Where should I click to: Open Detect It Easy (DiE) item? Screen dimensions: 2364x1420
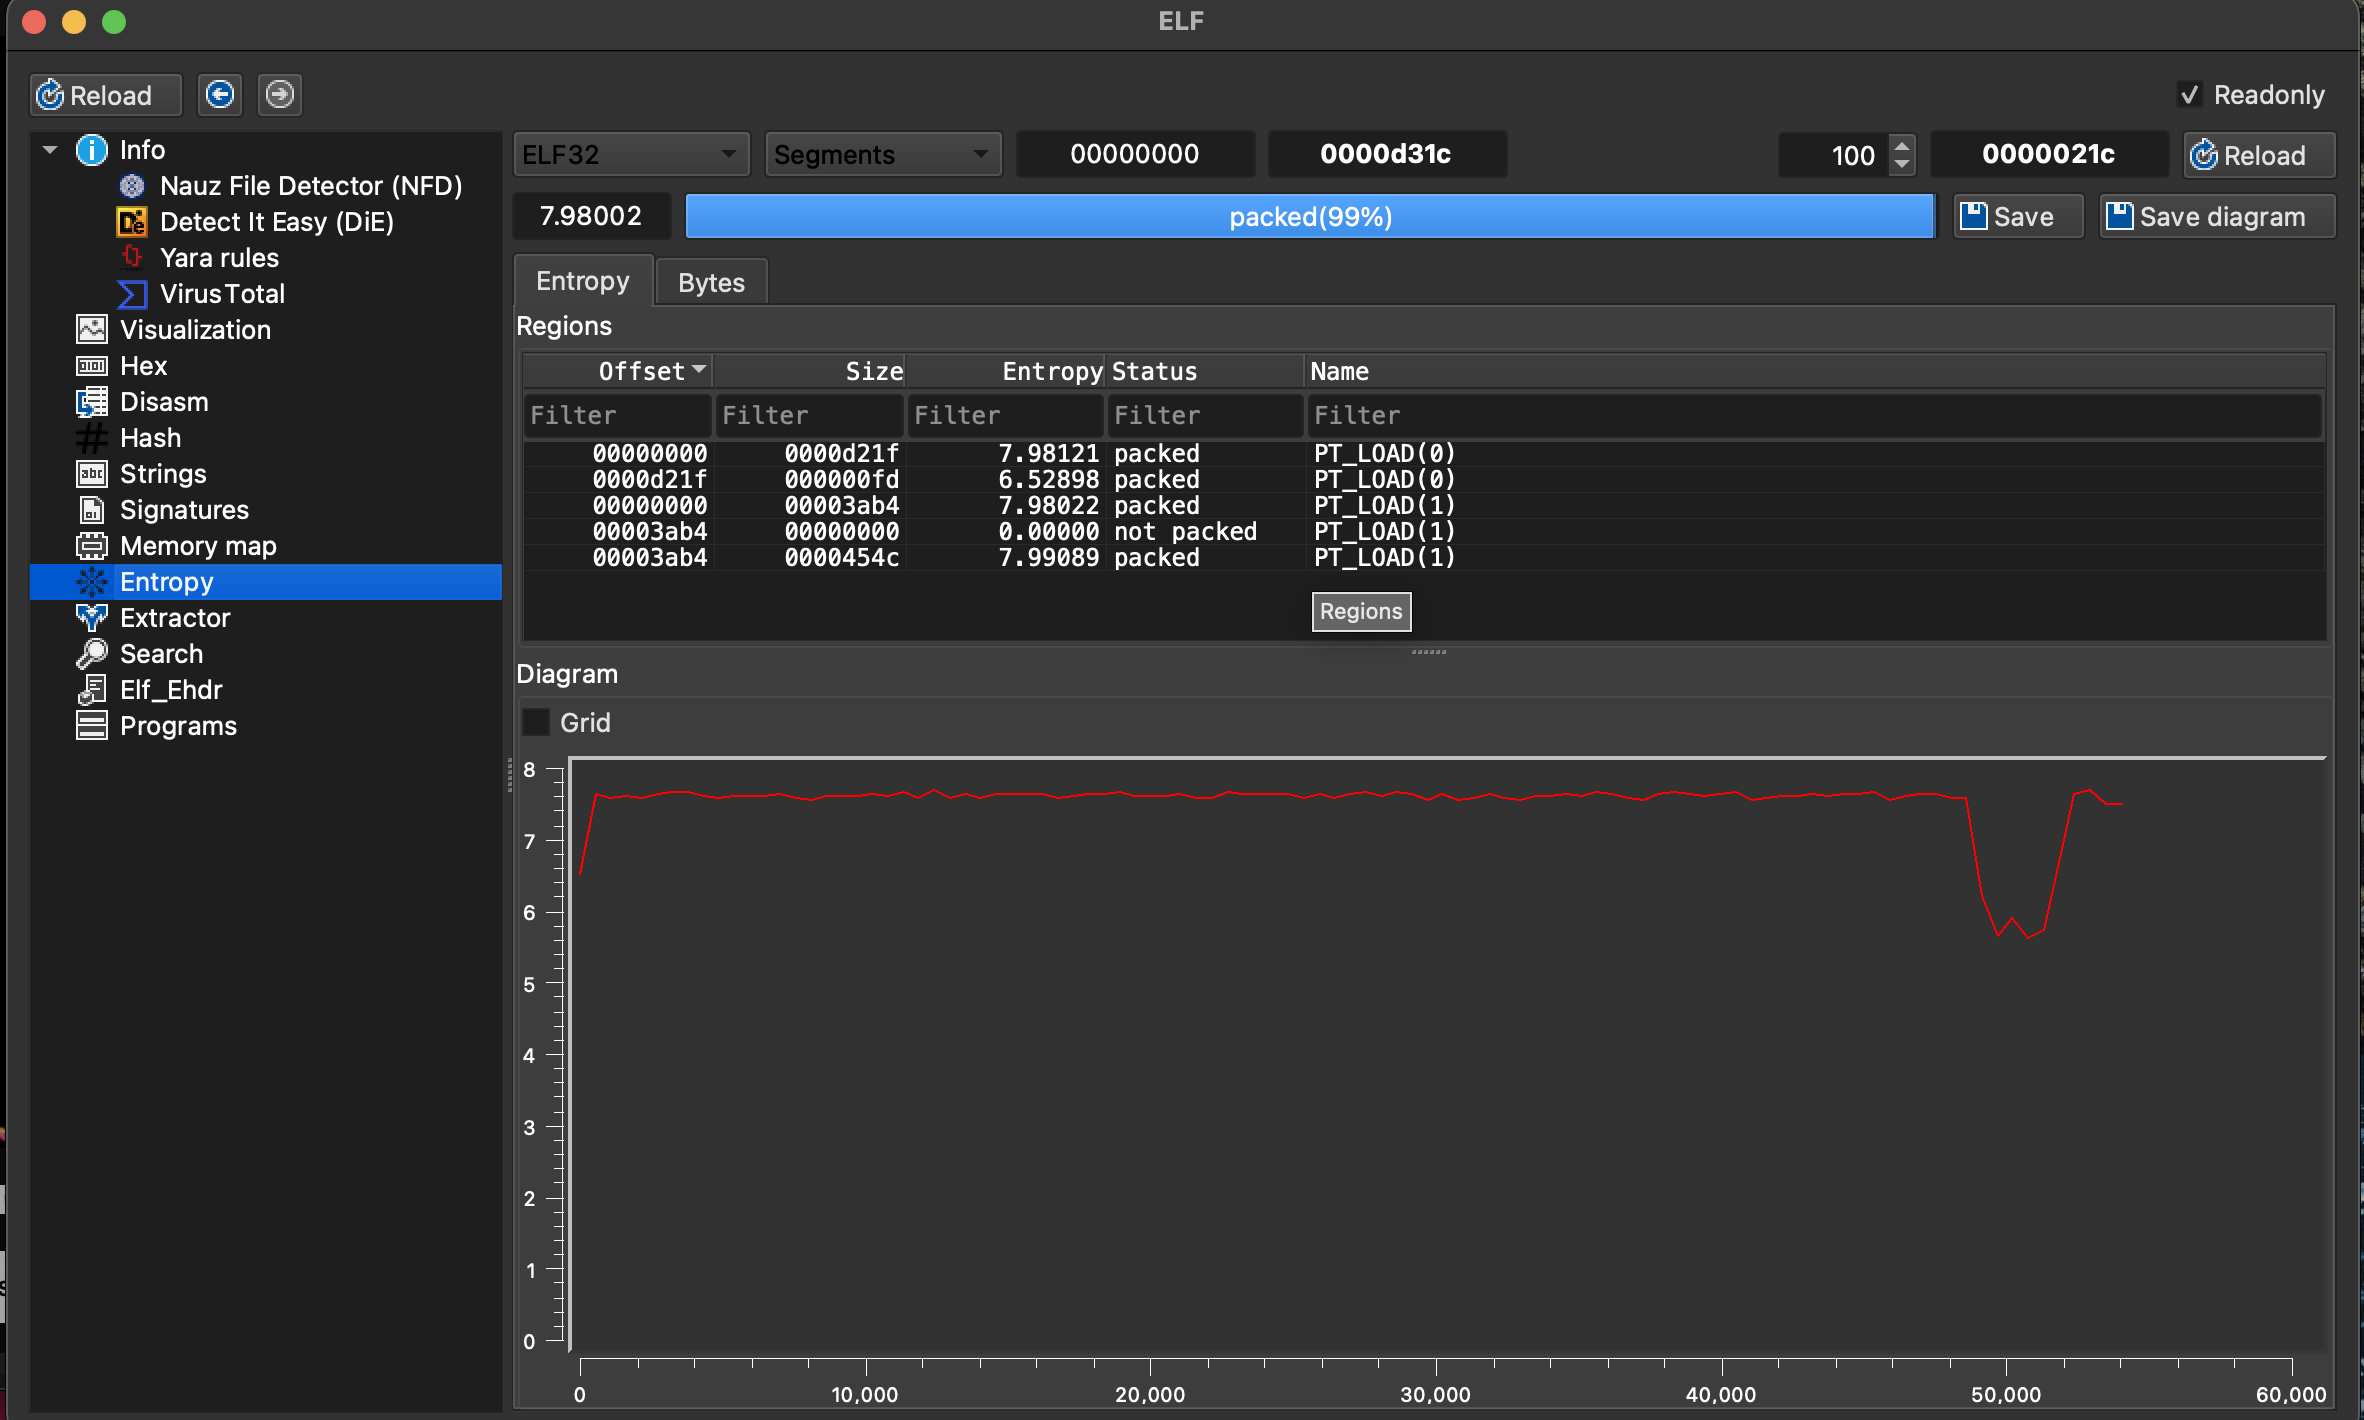pos(276,222)
